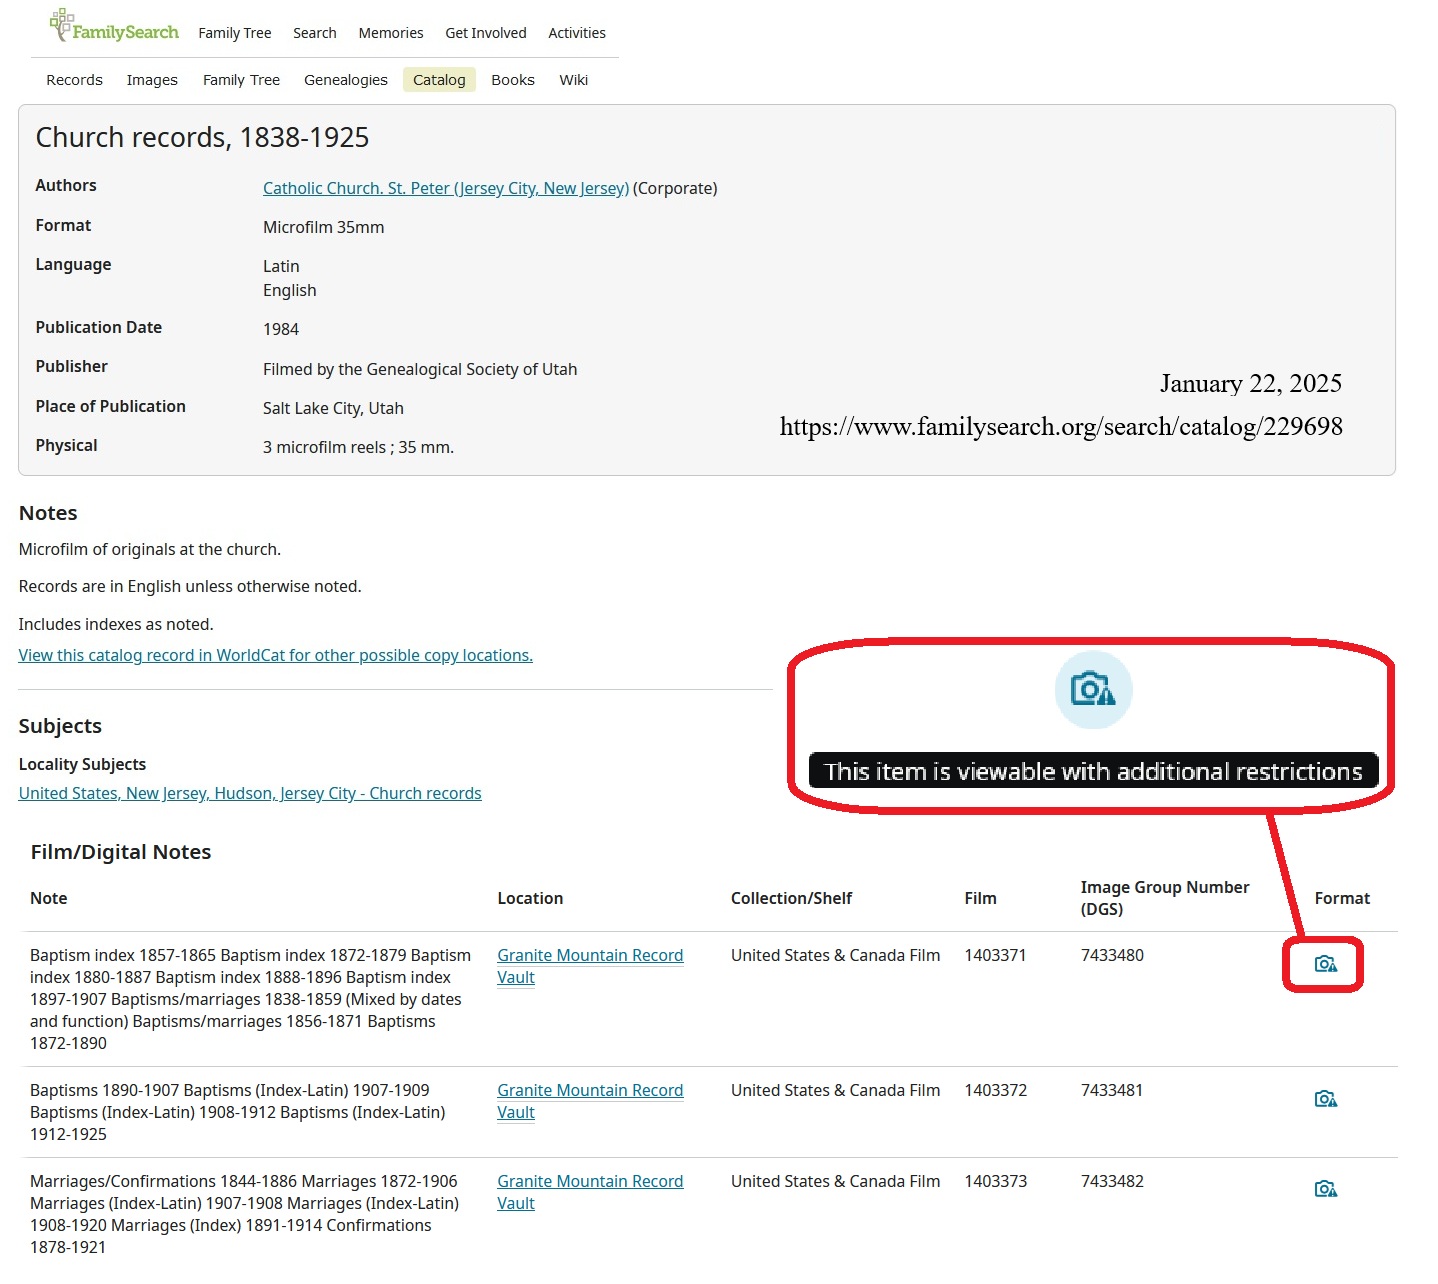Click the Marriages/Confirmations 1844-1886 note text
1438x1284 pixels.
(245, 1214)
